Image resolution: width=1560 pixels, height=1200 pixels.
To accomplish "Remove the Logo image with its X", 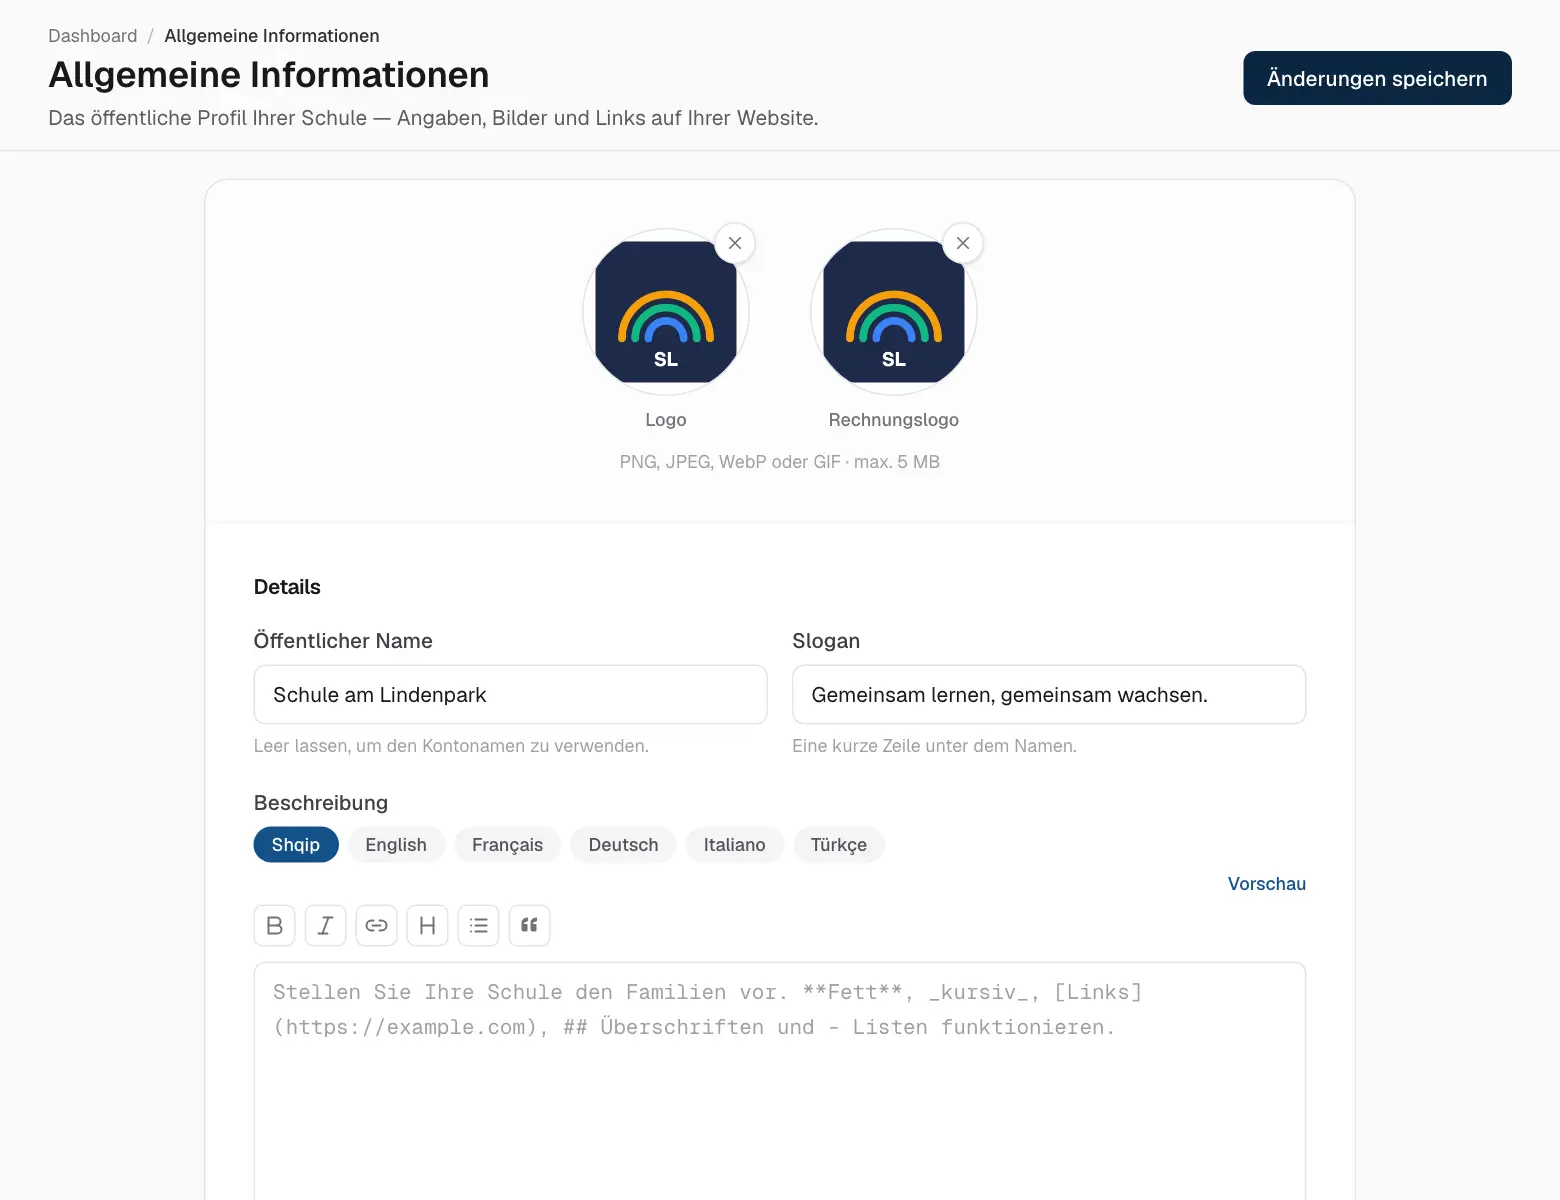I will pos(735,243).
